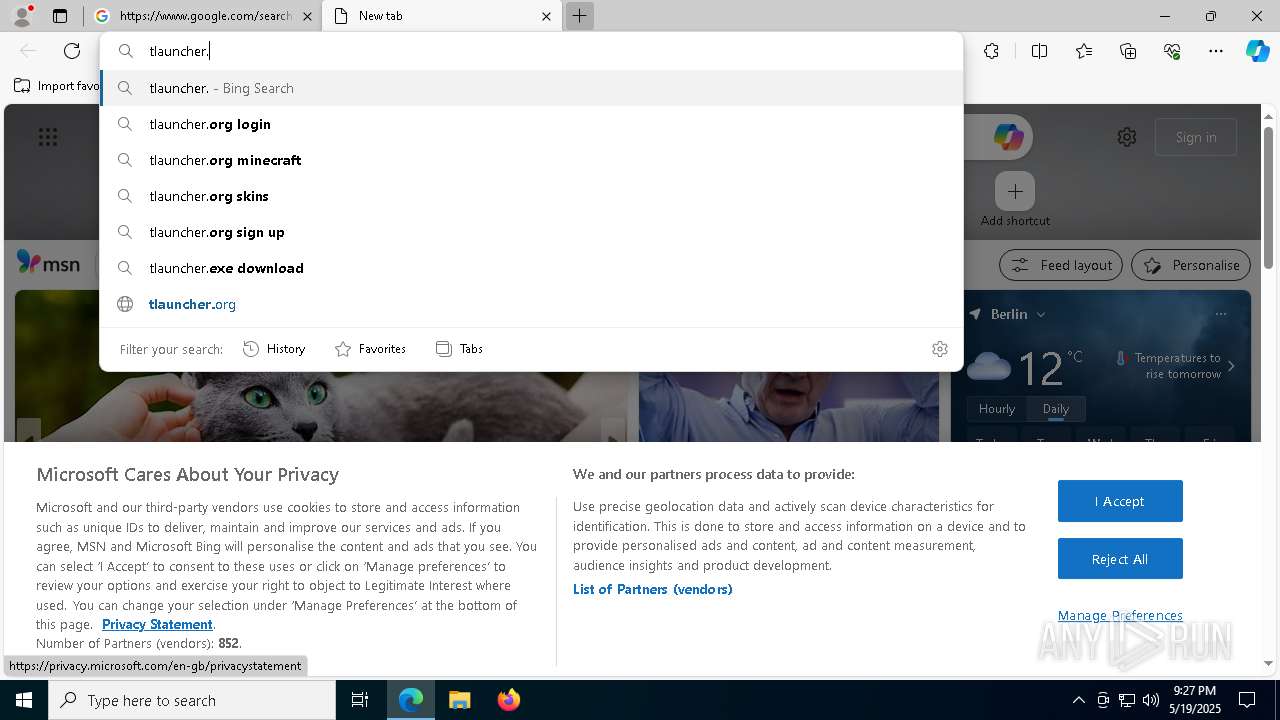Screen dimensions: 1280x720
Task: Open the Edge profile icon
Action: pos(21,16)
